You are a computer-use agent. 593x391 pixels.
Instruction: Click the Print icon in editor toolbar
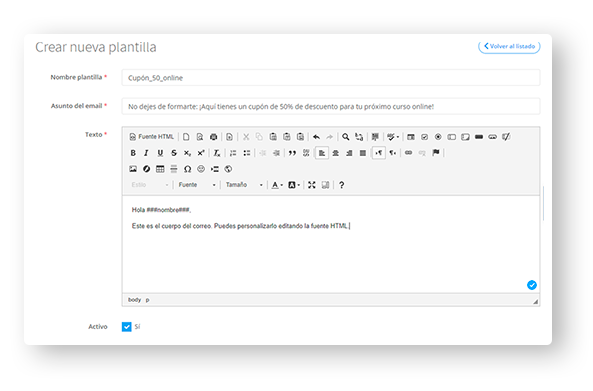[213, 137]
